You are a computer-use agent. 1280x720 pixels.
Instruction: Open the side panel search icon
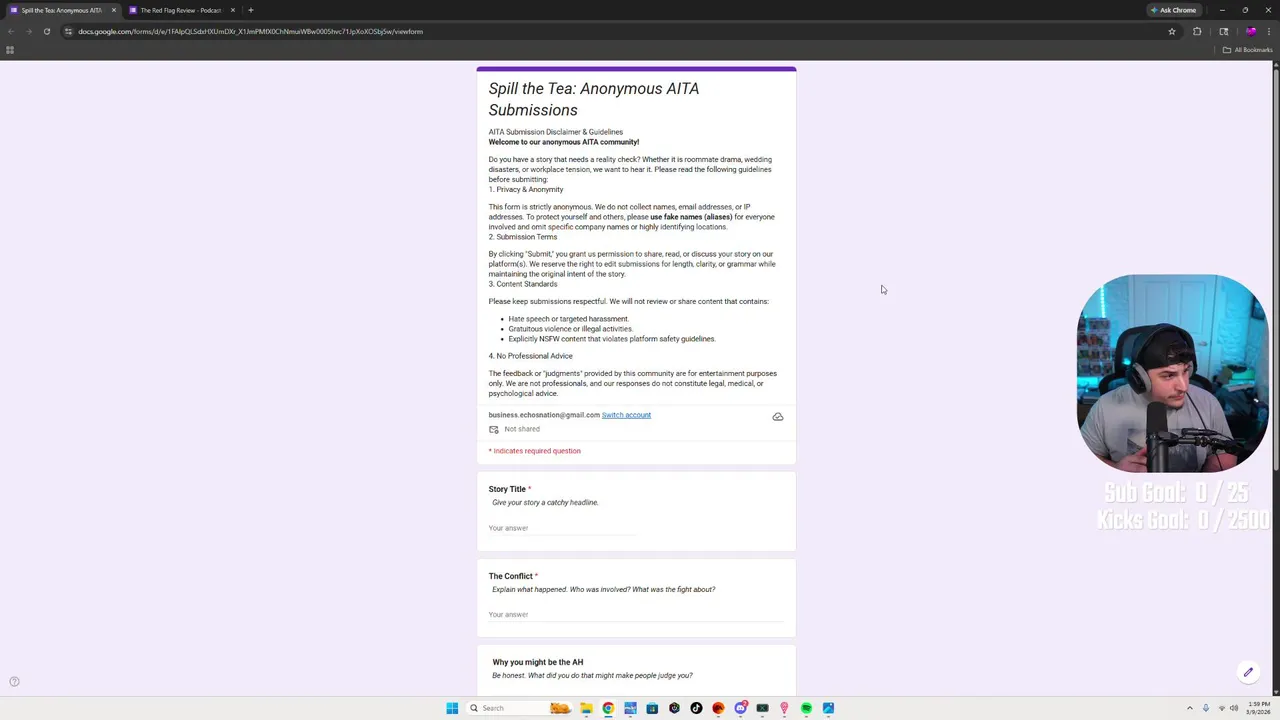pyautogui.click(x=1223, y=31)
